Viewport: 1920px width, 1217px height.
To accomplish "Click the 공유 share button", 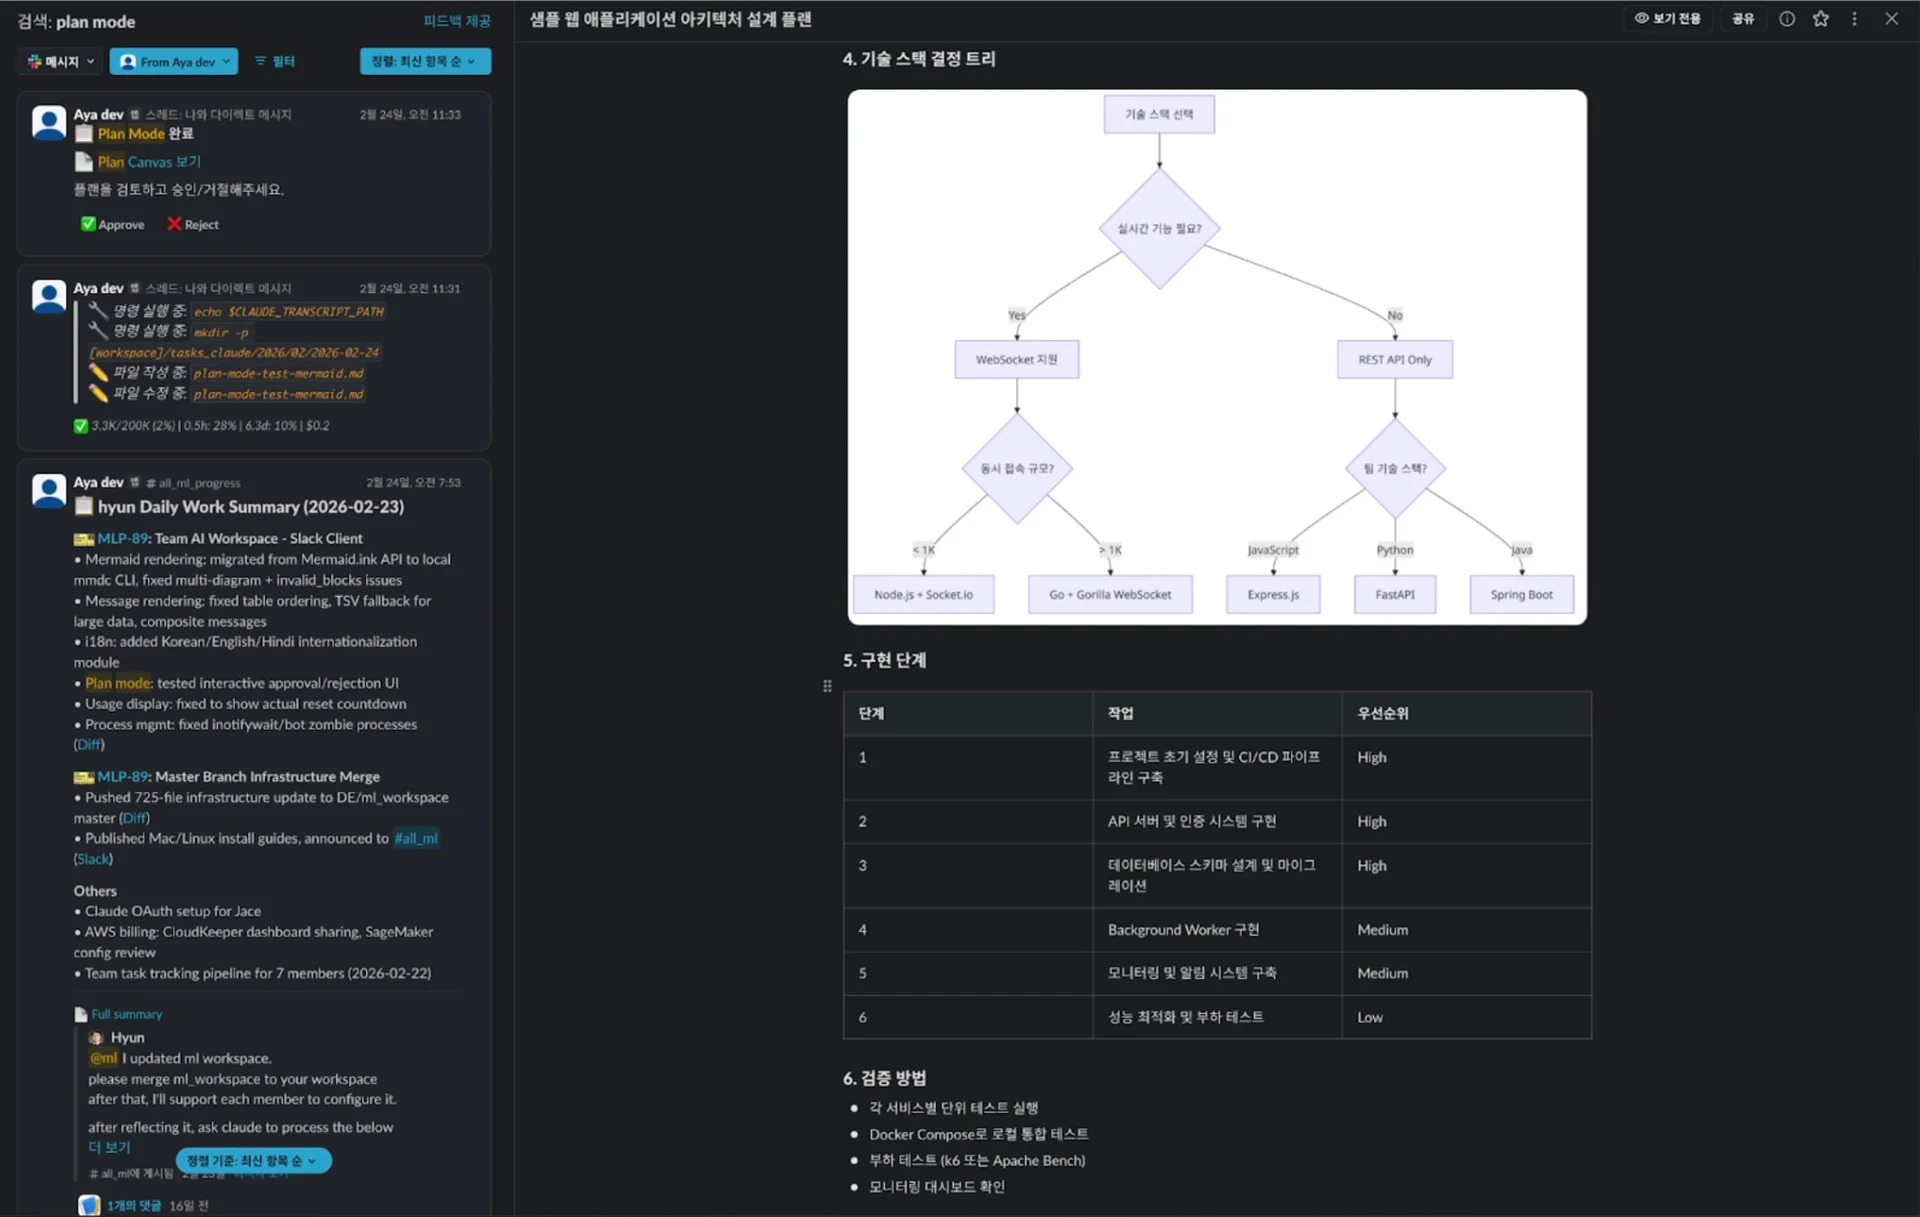I will coord(1743,19).
